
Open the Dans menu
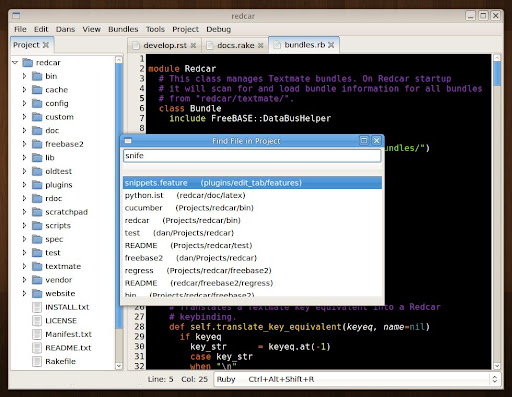65,29
